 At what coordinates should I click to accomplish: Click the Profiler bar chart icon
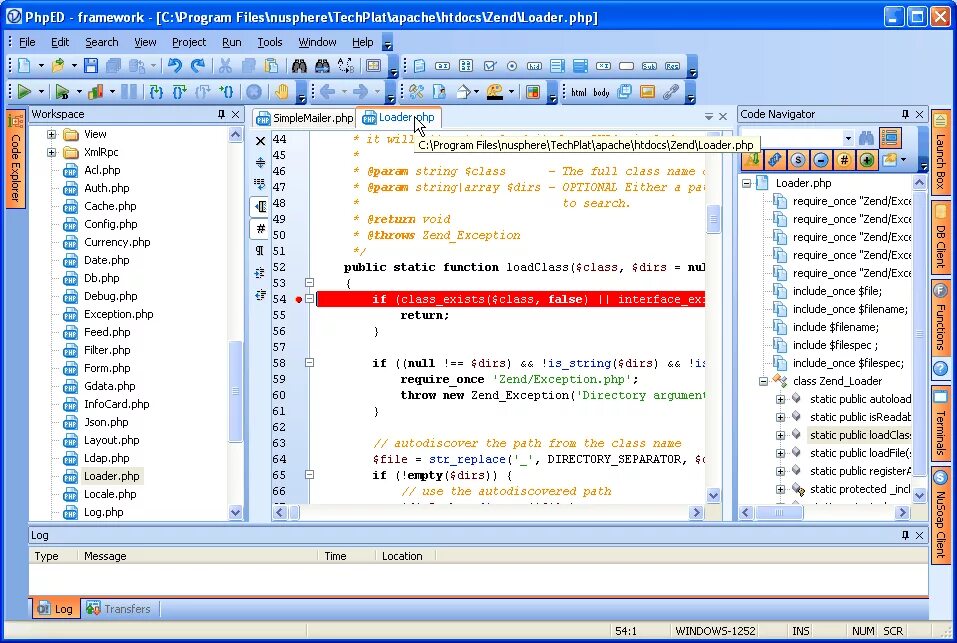pos(96,92)
